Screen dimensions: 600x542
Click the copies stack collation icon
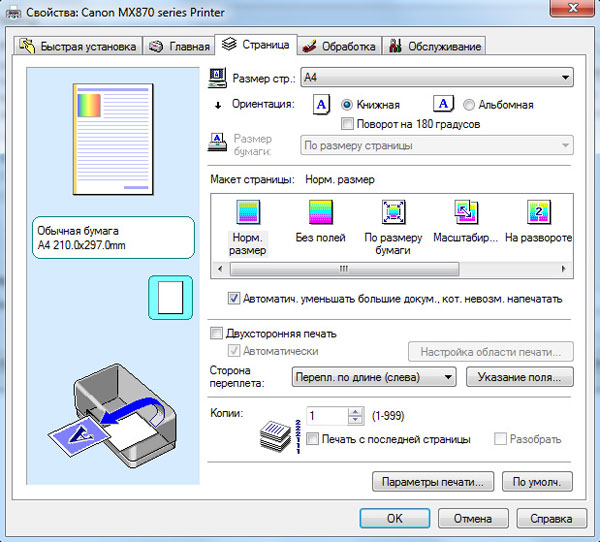click(x=280, y=436)
